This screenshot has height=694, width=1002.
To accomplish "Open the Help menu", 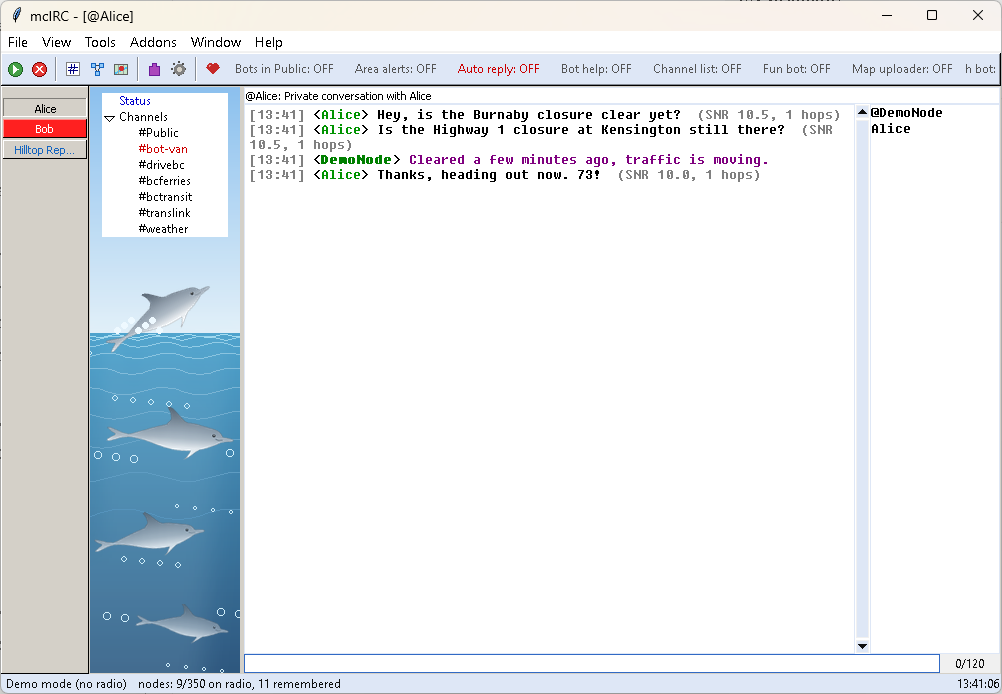I will [x=268, y=42].
